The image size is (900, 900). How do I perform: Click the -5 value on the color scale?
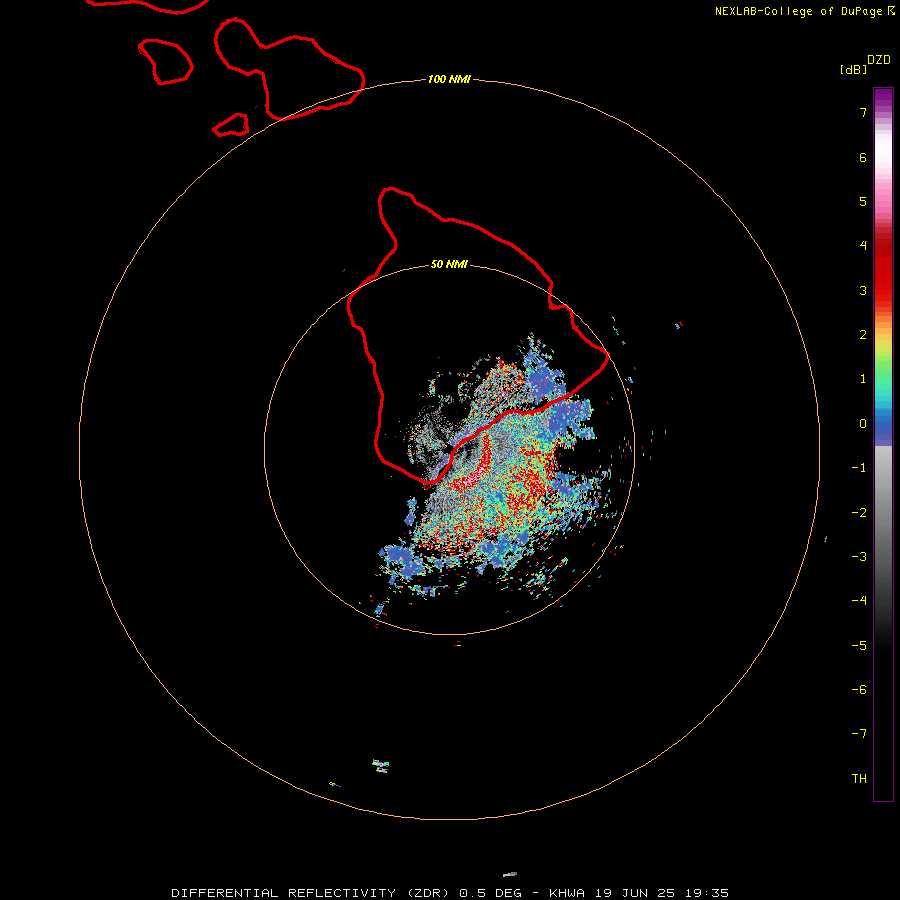[x=859, y=646]
